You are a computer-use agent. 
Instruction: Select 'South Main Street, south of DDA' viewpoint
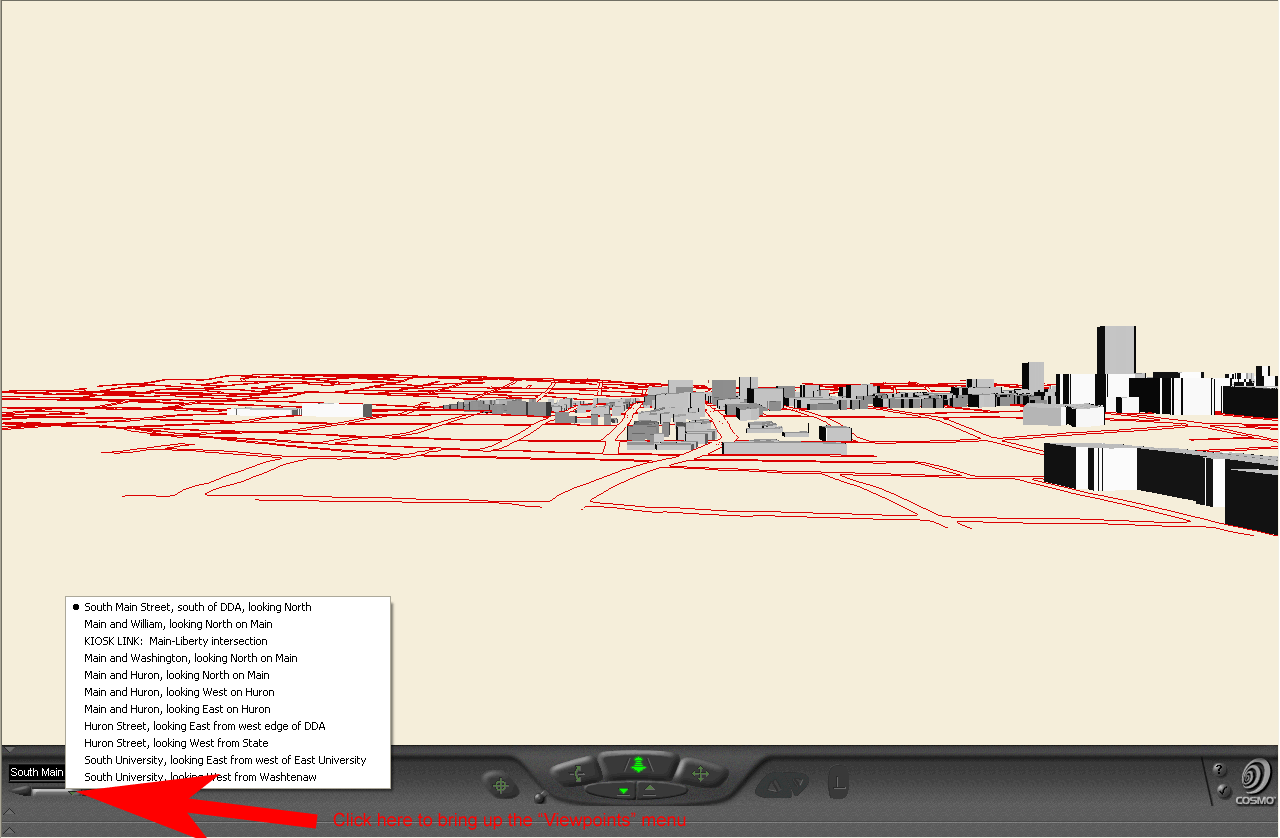click(197, 607)
